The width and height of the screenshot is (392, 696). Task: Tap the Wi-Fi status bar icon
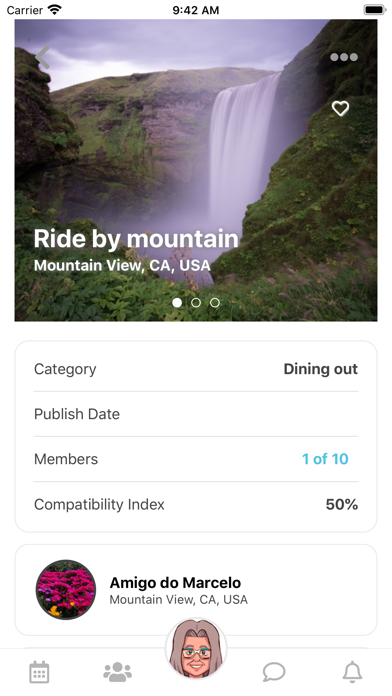point(55,9)
